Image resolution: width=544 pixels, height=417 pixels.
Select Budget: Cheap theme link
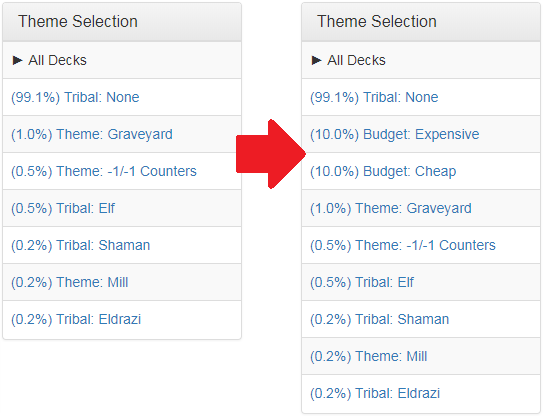383,172
